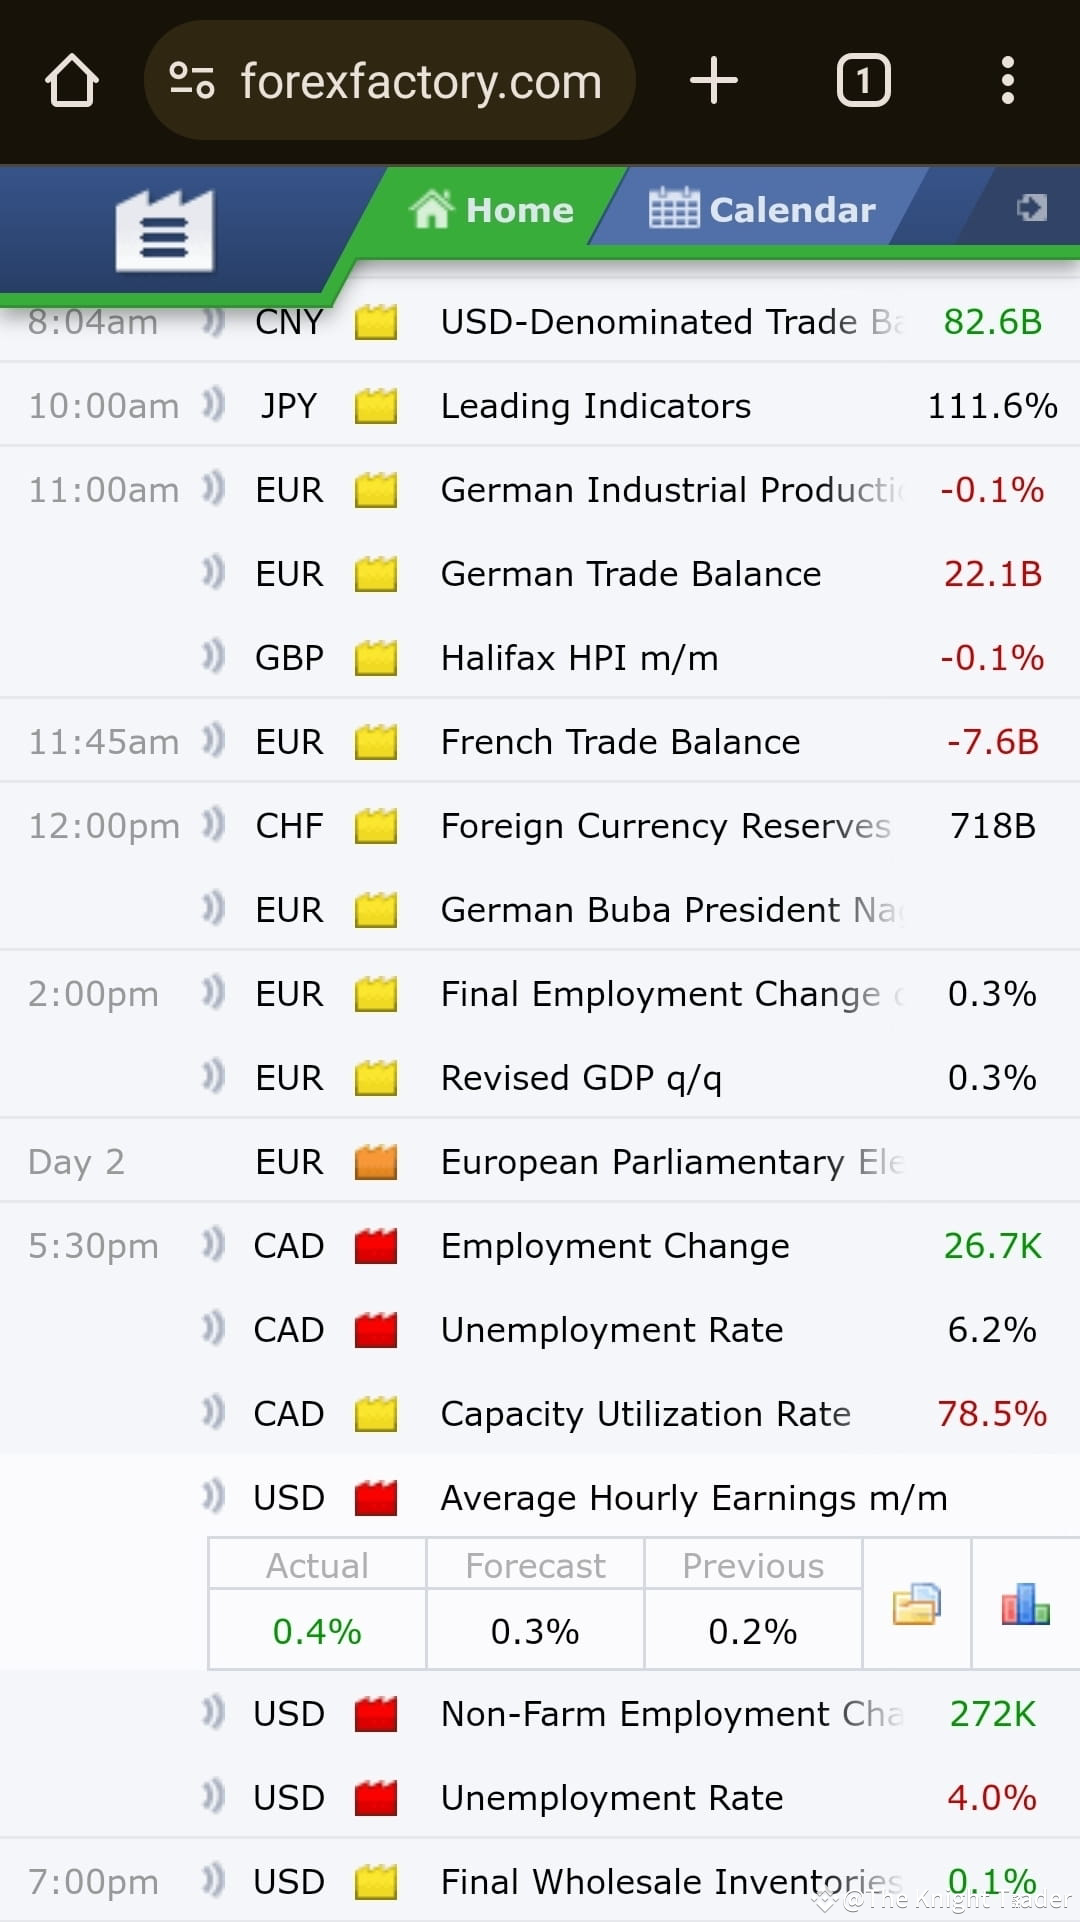Tap the forexfactory.com address bar

(420, 81)
